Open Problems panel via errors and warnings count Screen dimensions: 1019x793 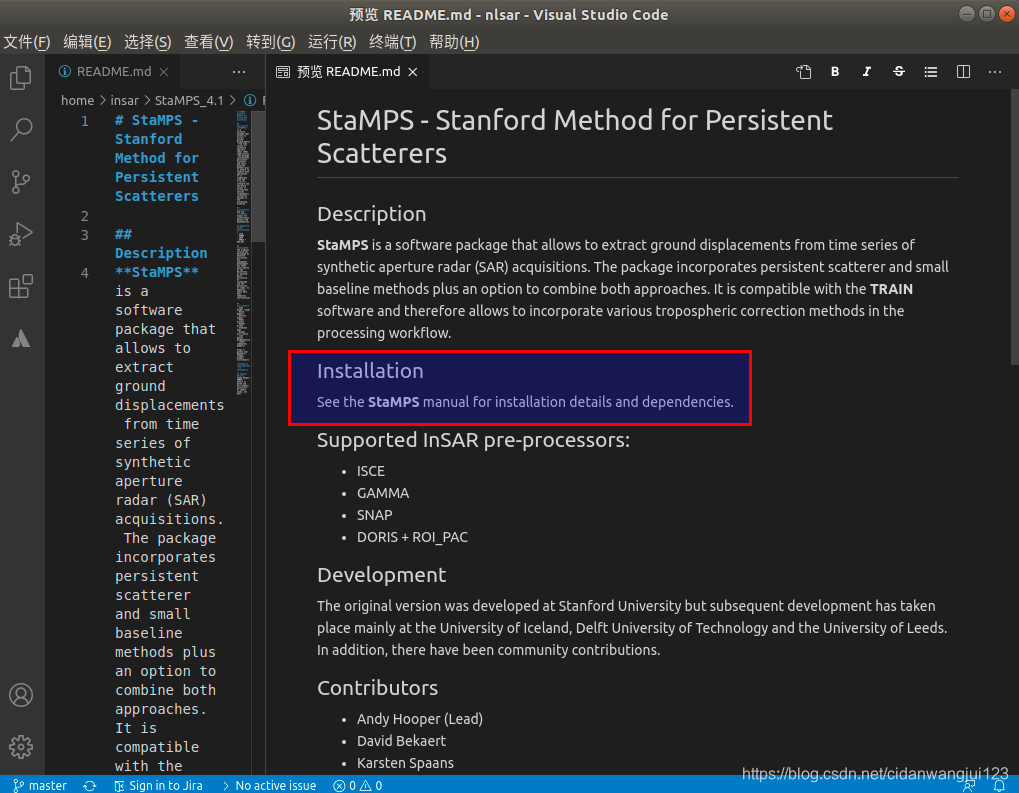tap(357, 785)
